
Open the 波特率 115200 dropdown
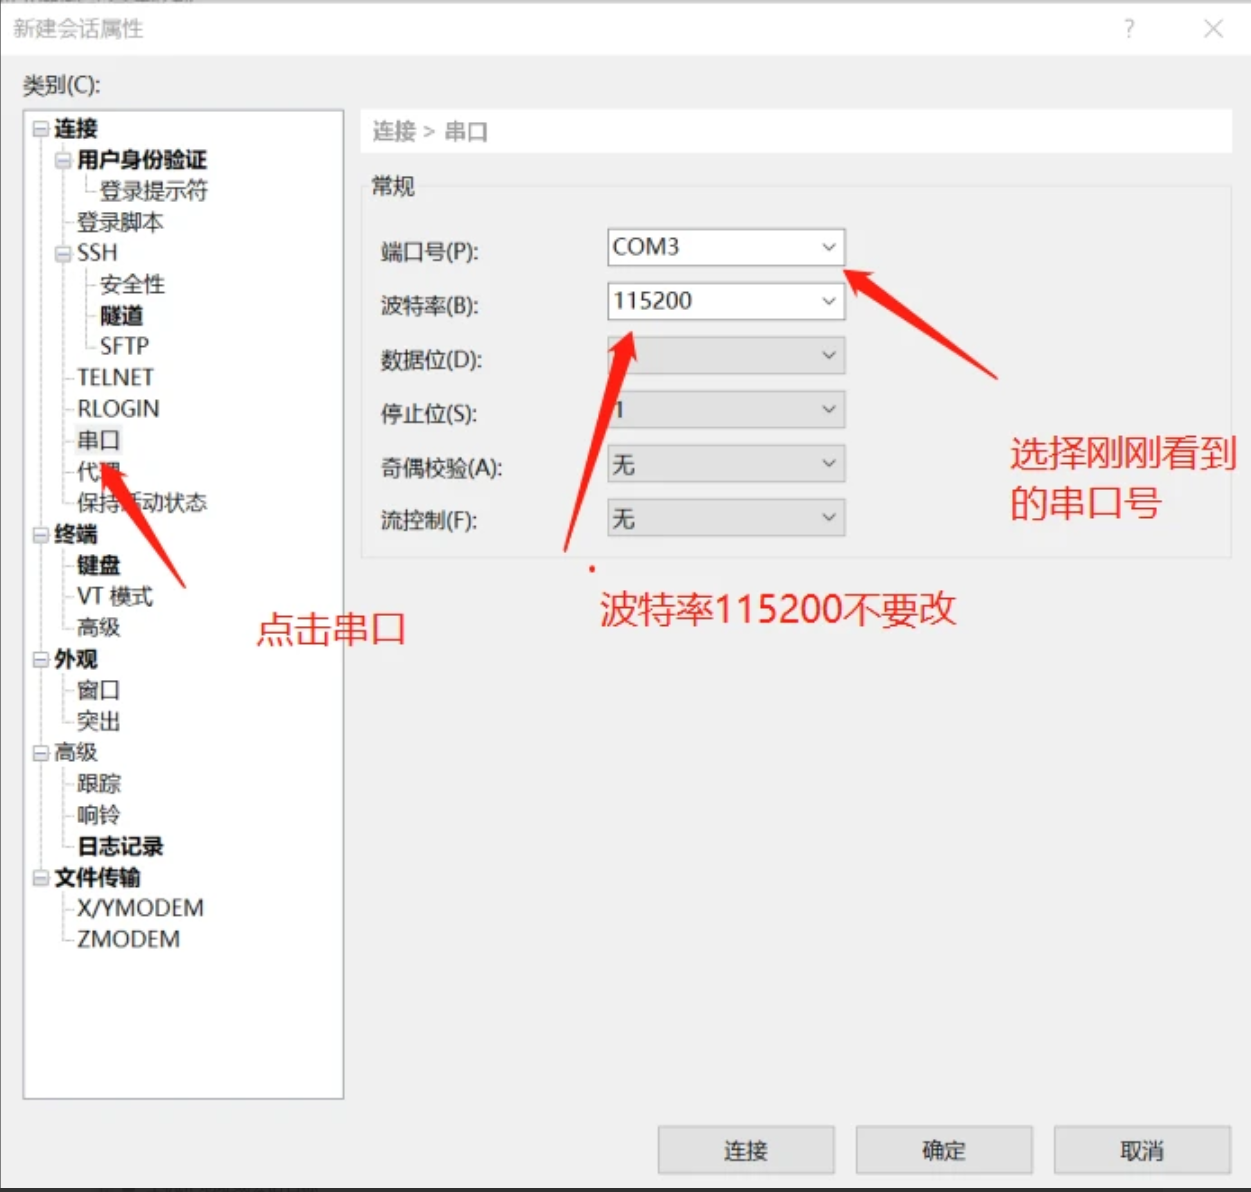[726, 301]
